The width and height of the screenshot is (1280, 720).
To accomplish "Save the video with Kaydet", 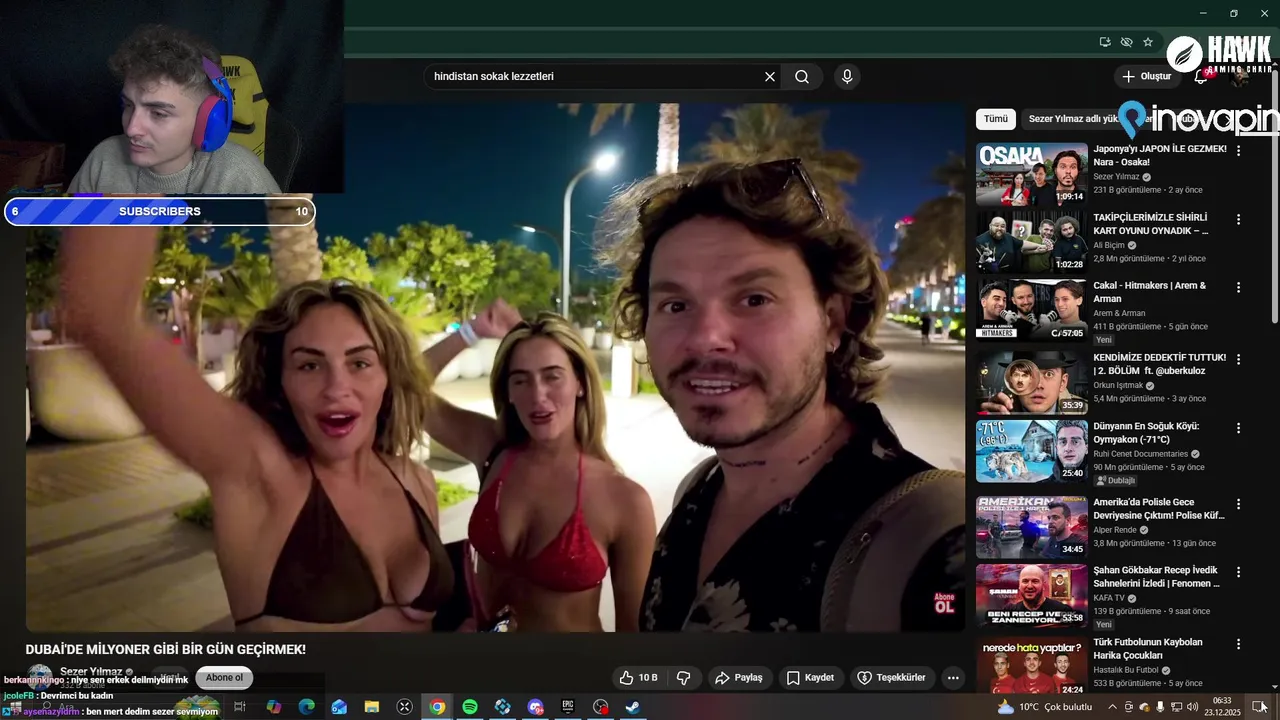I will tap(810, 678).
